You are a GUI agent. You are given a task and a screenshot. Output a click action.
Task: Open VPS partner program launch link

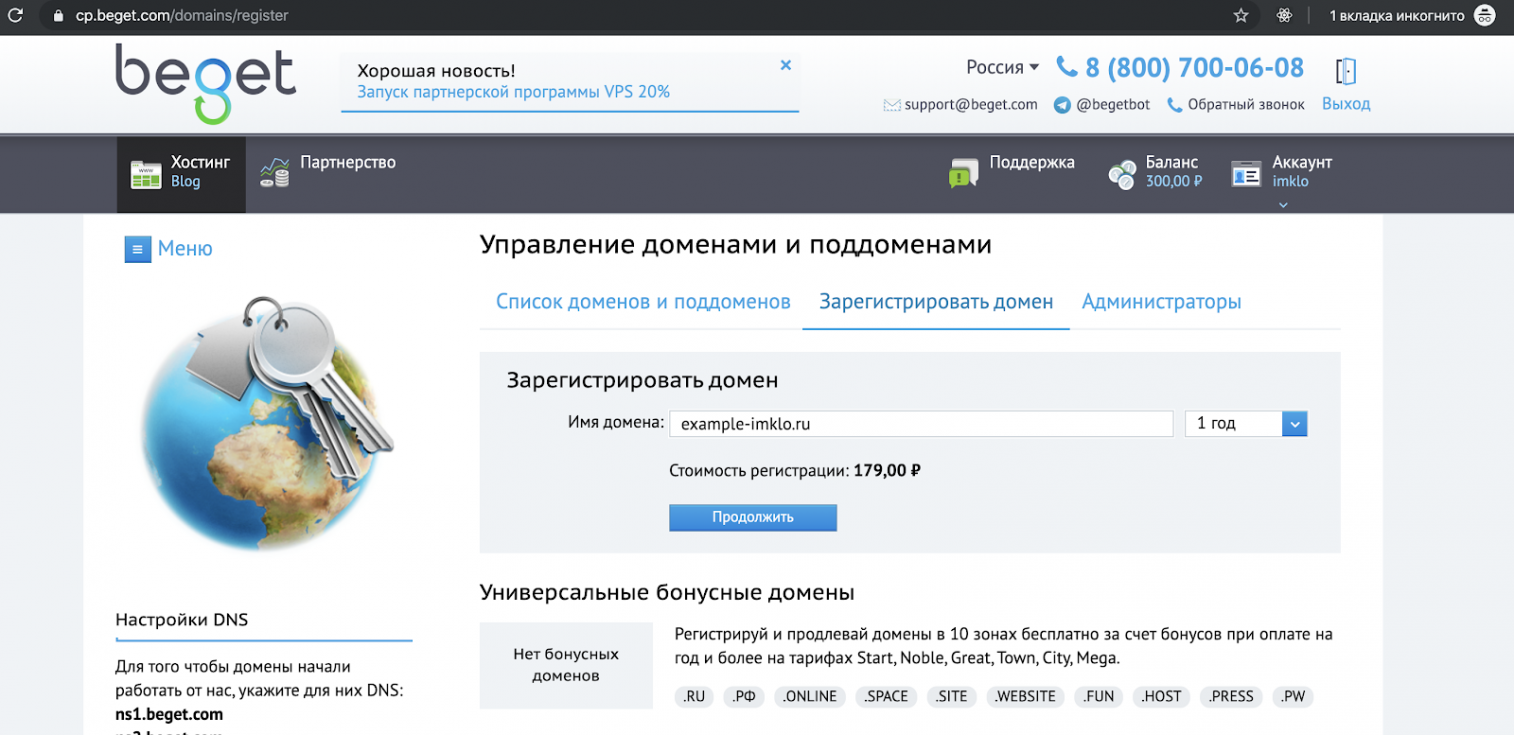(x=513, y=92)
